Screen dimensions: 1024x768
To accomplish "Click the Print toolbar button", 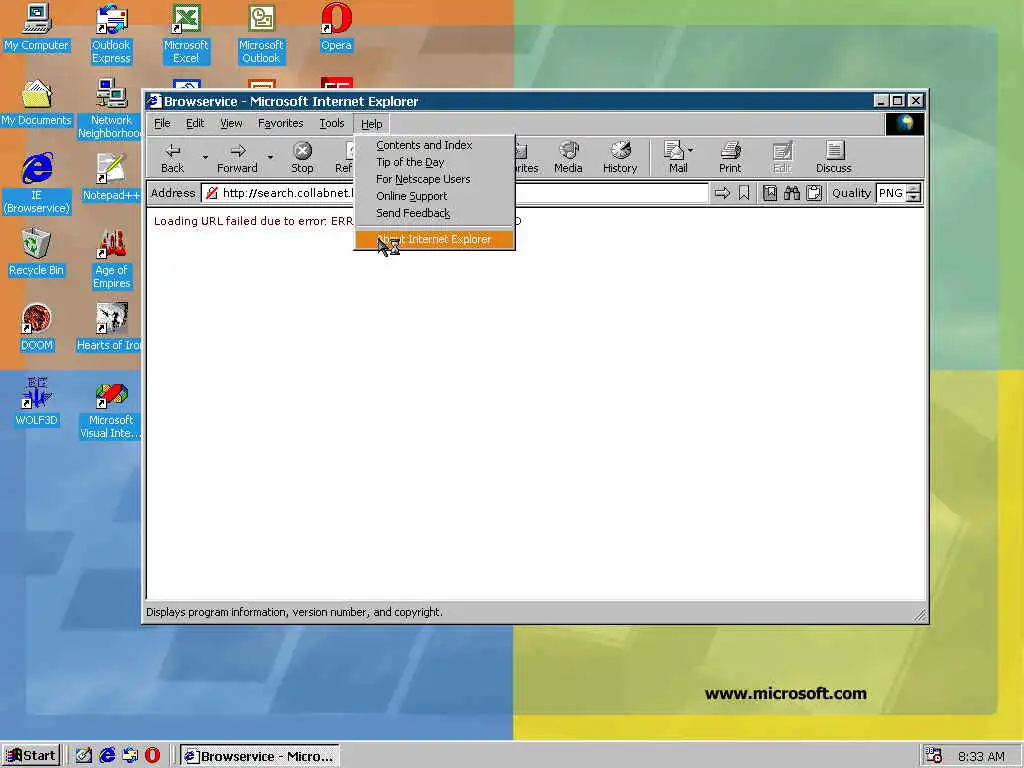I will pyautogui.click(x=730, y=158).
